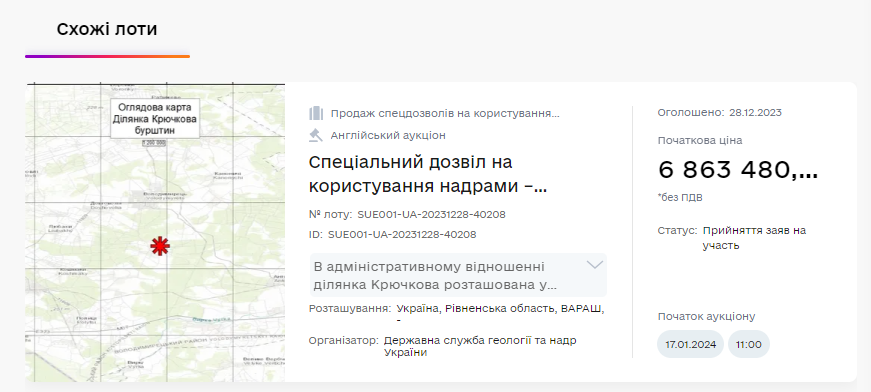
Task: Click location Україна, Рівненська область, ВАРАШ
Action: point(500,309)
